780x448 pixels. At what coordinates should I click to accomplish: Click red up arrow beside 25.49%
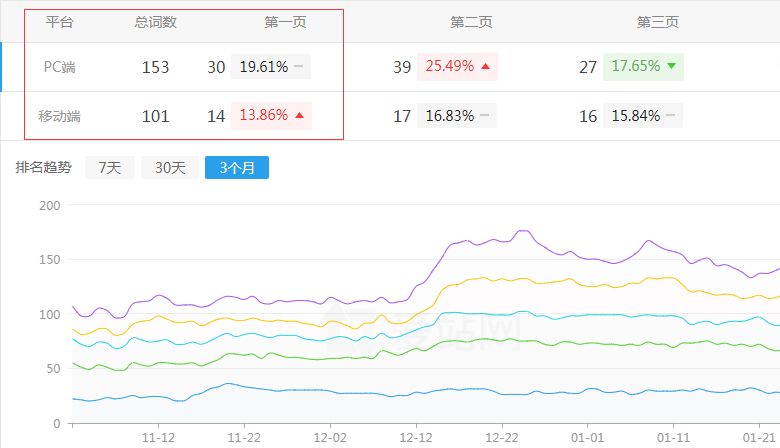pyautogui.click(x=485, y=67)
